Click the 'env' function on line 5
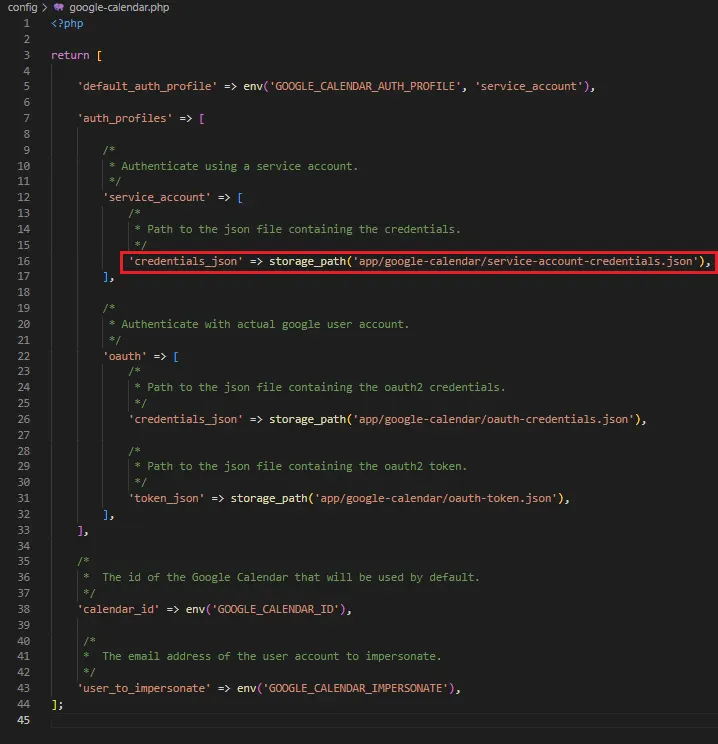 [253, 86]
